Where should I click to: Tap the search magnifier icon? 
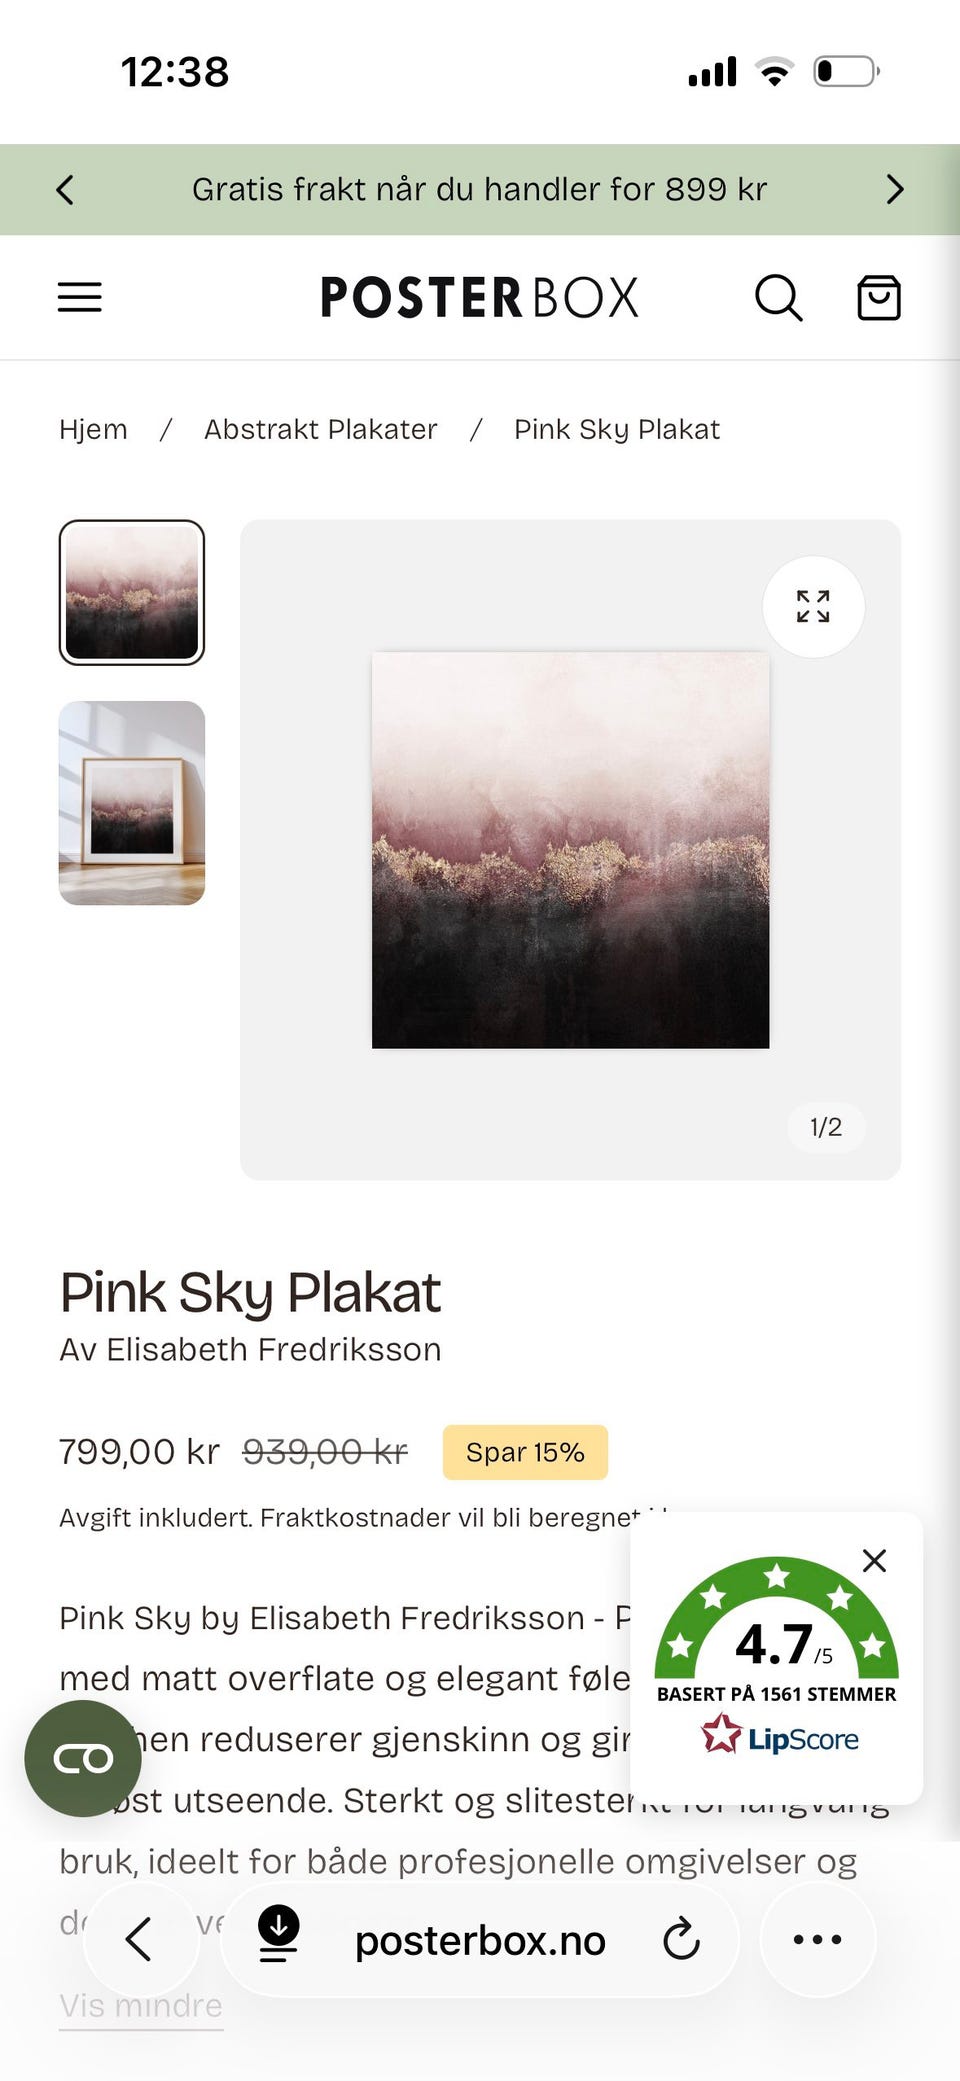[x=778, y=297]
